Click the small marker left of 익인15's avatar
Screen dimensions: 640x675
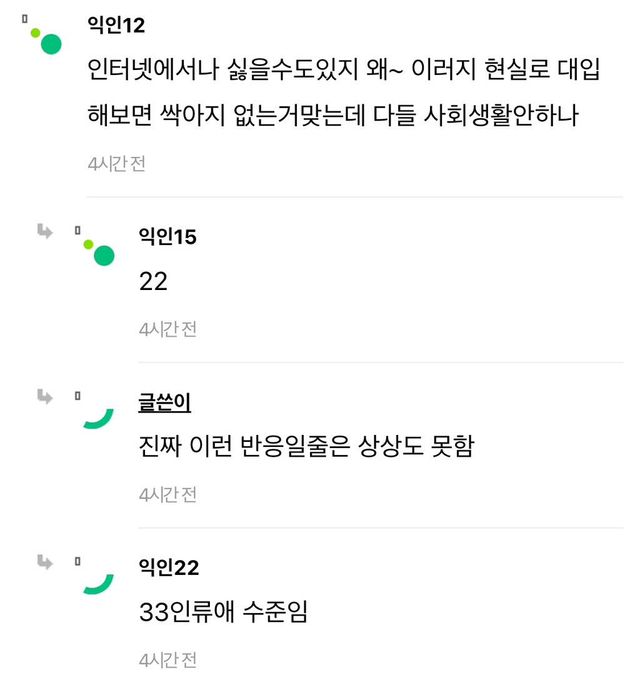77,231
